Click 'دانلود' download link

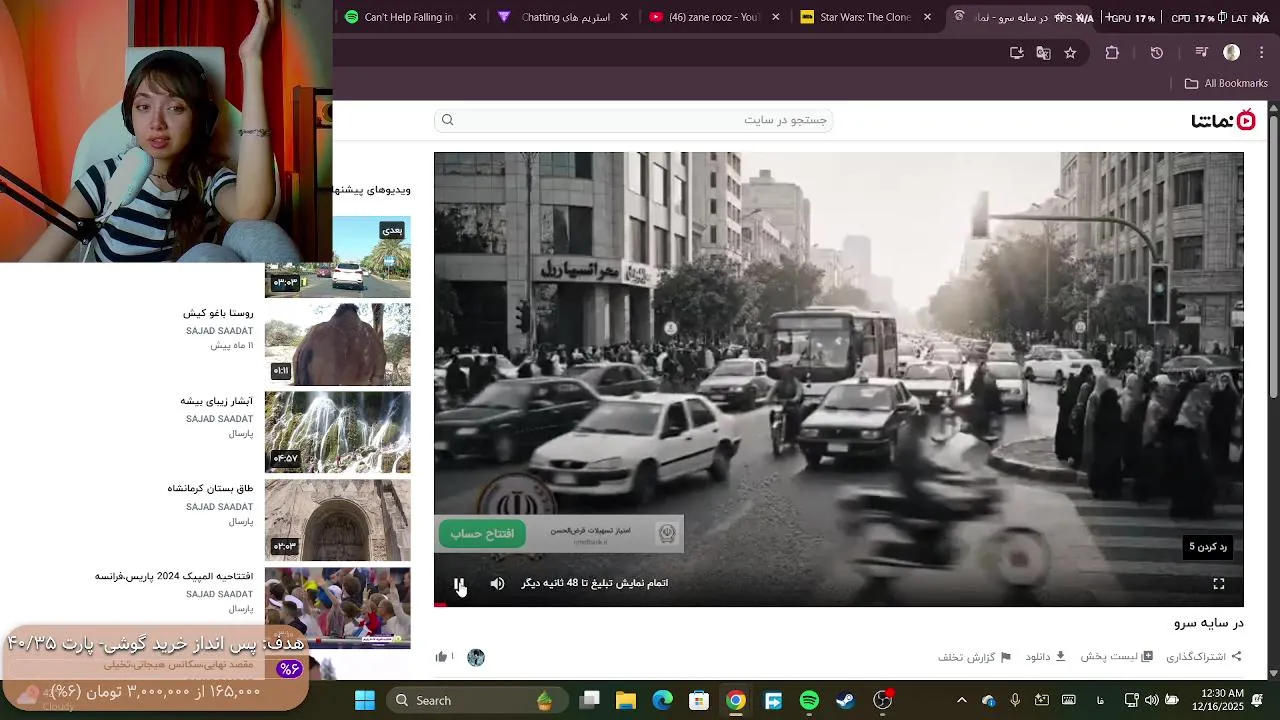coord(1045,657)
